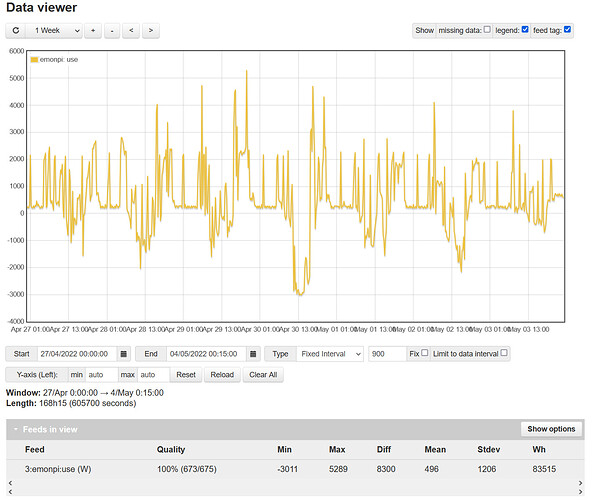The width and height of the screenshot is (593, 500).
Task: Click the Y-axis max input field
Action: tap(153, 375)
